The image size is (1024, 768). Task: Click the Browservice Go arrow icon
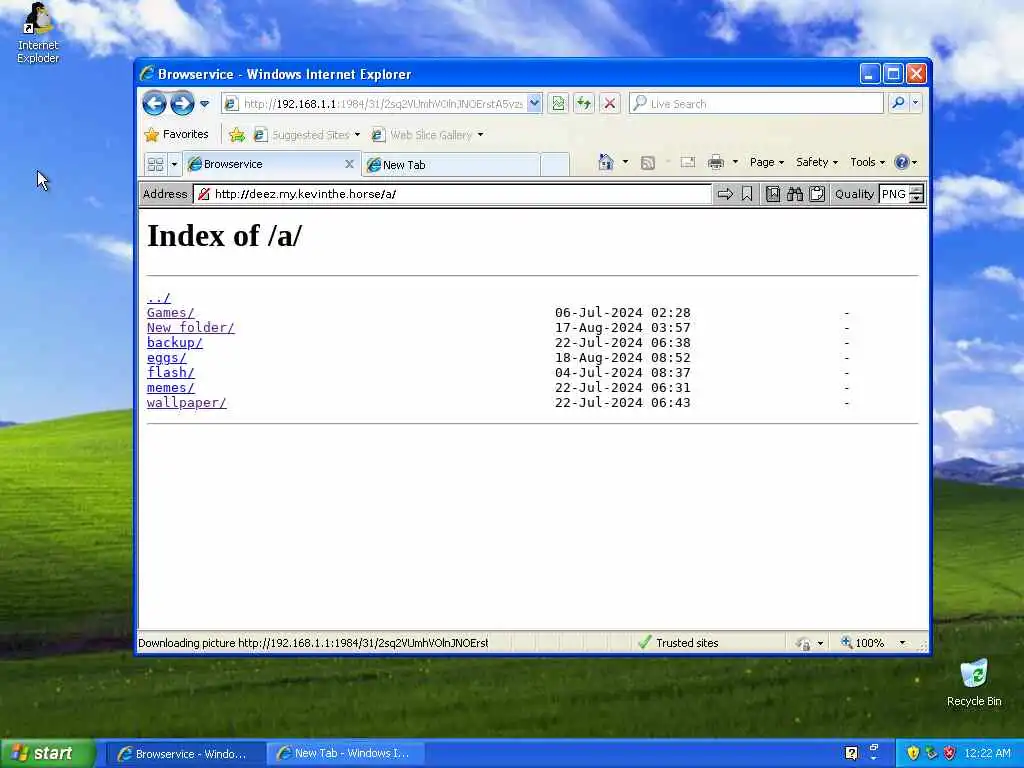(725, 194)
